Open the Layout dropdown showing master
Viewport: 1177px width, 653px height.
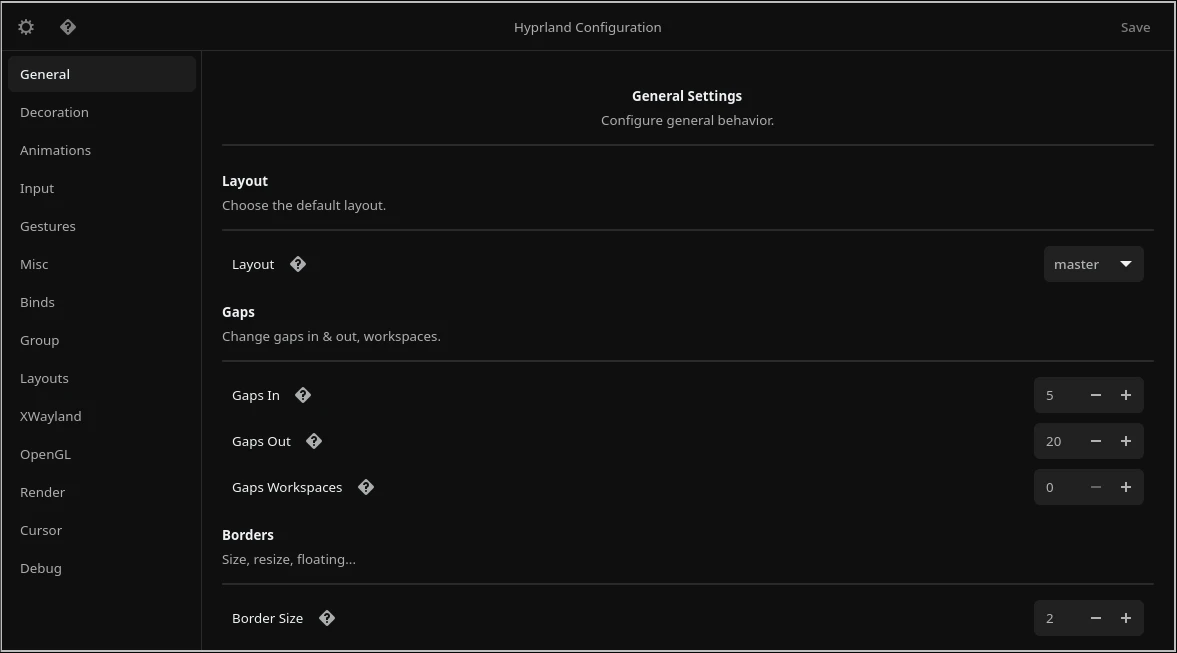1093,264
